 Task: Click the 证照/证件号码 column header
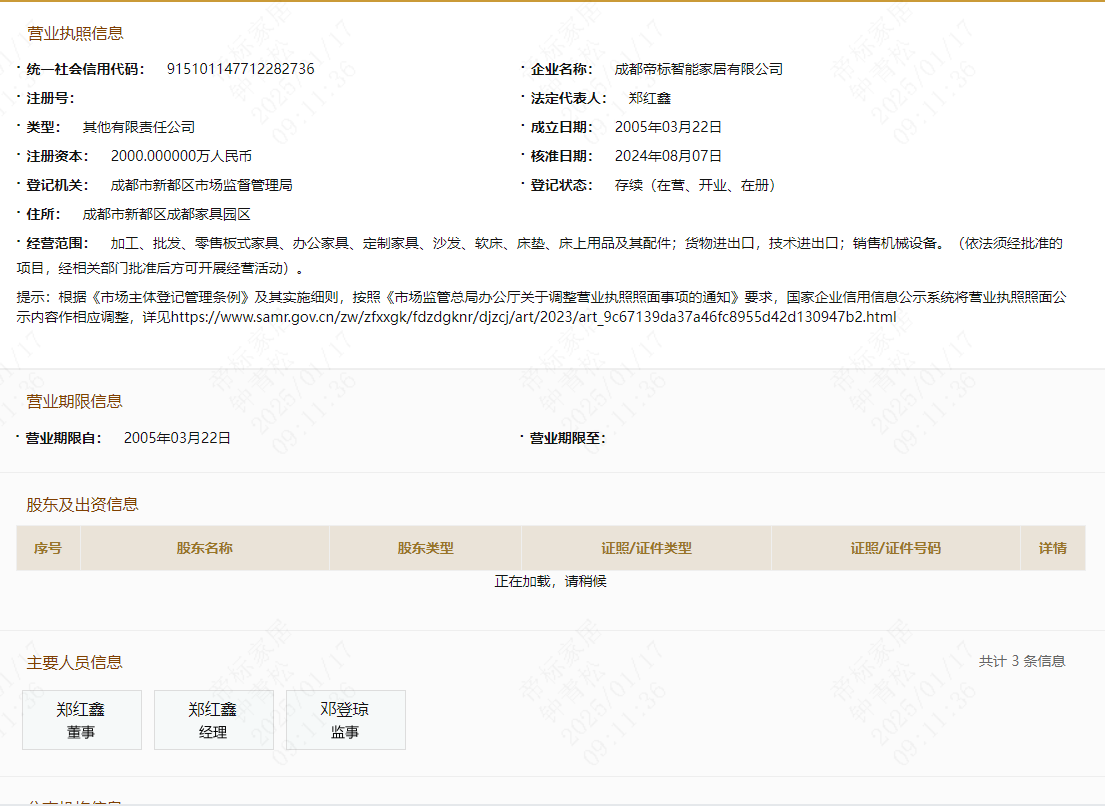point(895,548)
